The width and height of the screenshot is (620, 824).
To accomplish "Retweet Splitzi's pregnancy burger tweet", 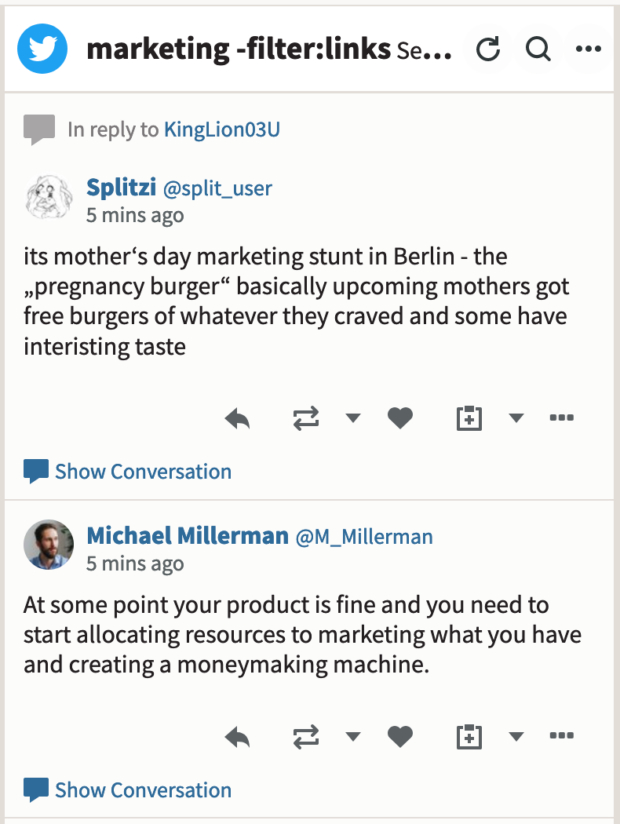I will point(304,419).
